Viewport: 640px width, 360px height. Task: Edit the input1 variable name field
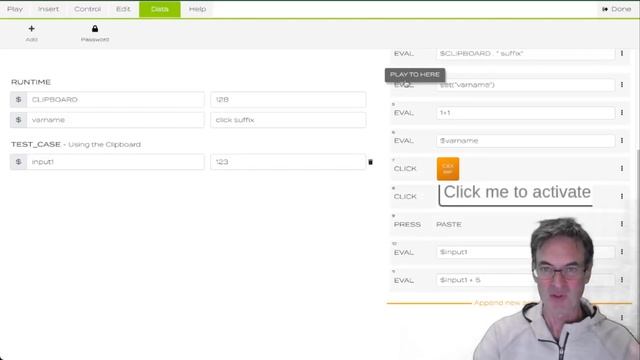tap(116, 162)
